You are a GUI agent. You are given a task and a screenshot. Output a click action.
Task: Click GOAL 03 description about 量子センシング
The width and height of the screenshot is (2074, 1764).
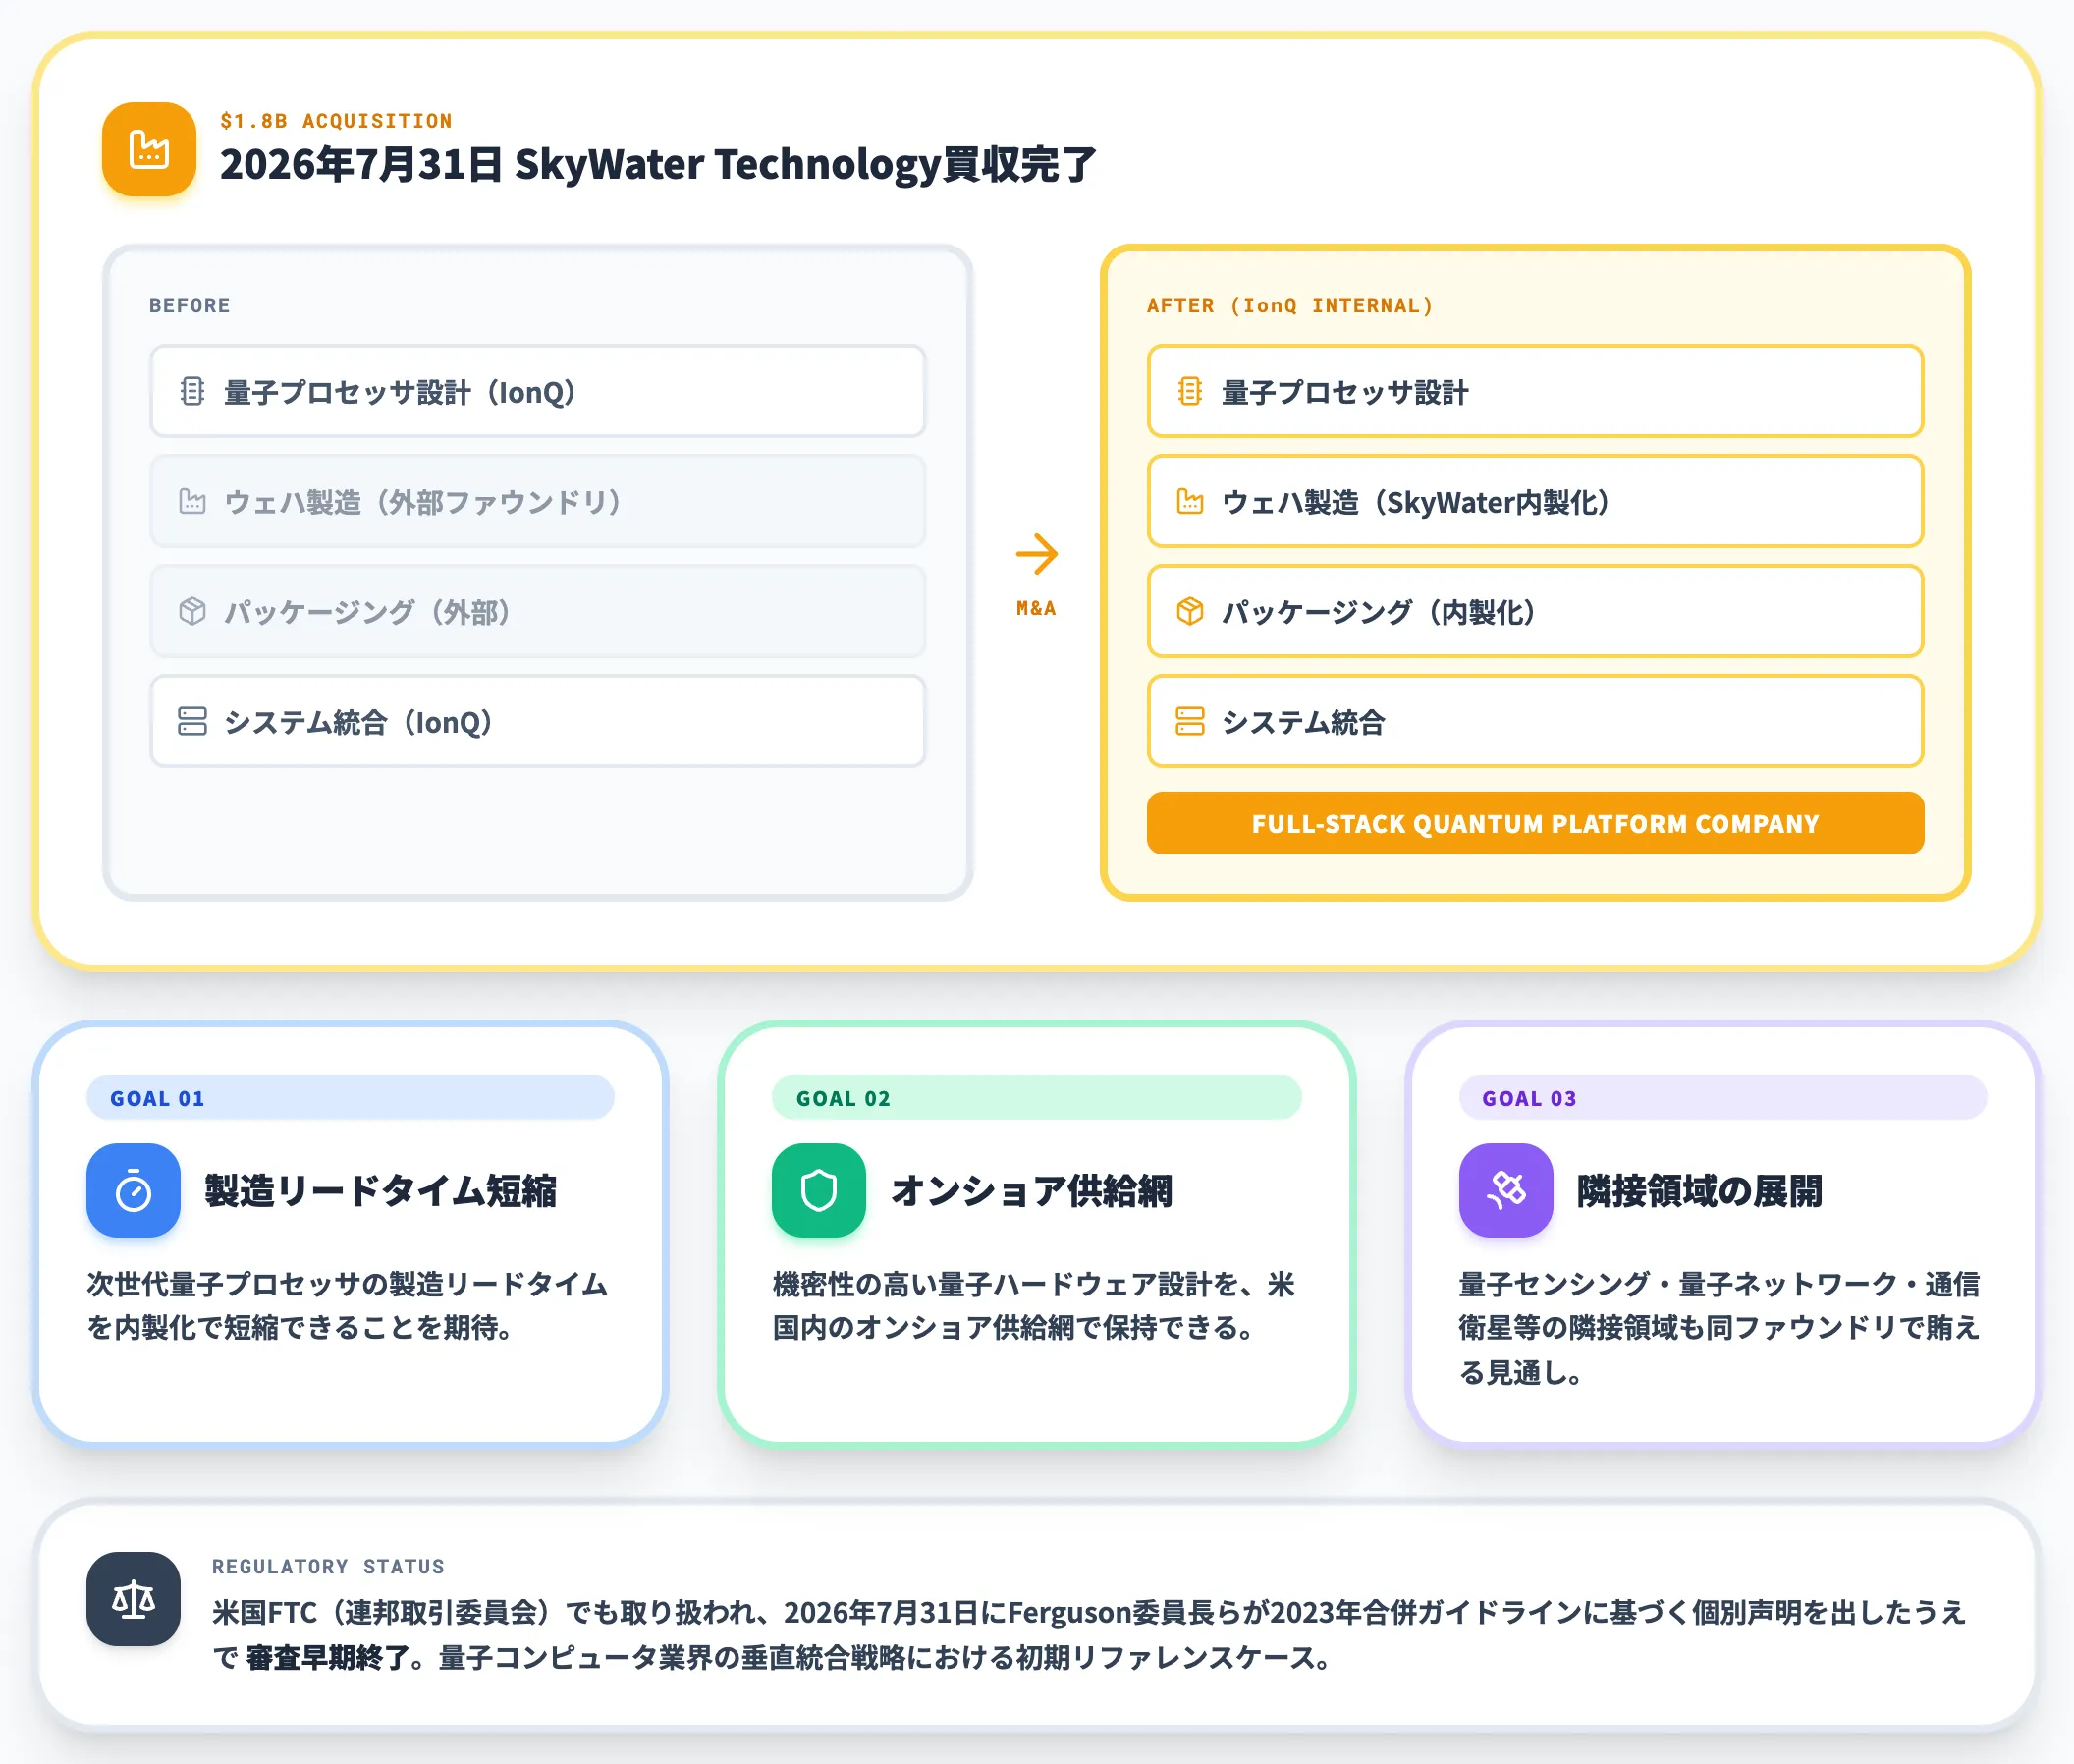pyautogui.click(x=1720, y=1328)
